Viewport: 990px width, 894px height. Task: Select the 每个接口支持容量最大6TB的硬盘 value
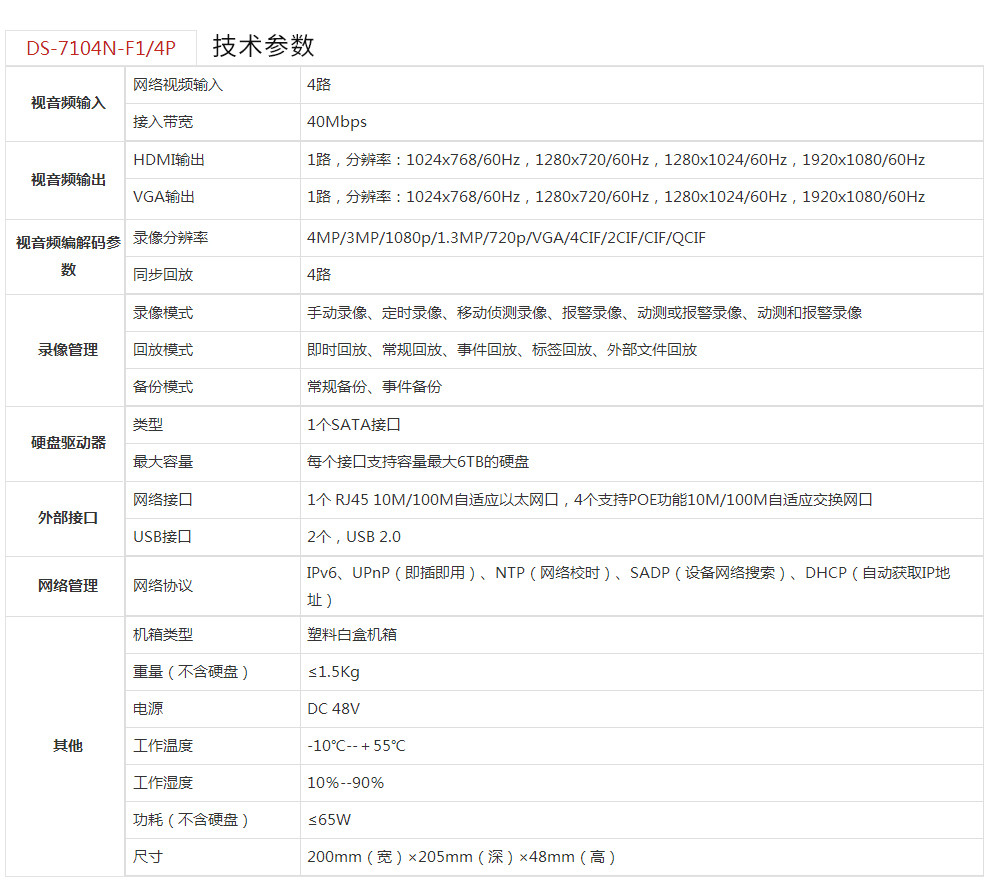point(418,462)
